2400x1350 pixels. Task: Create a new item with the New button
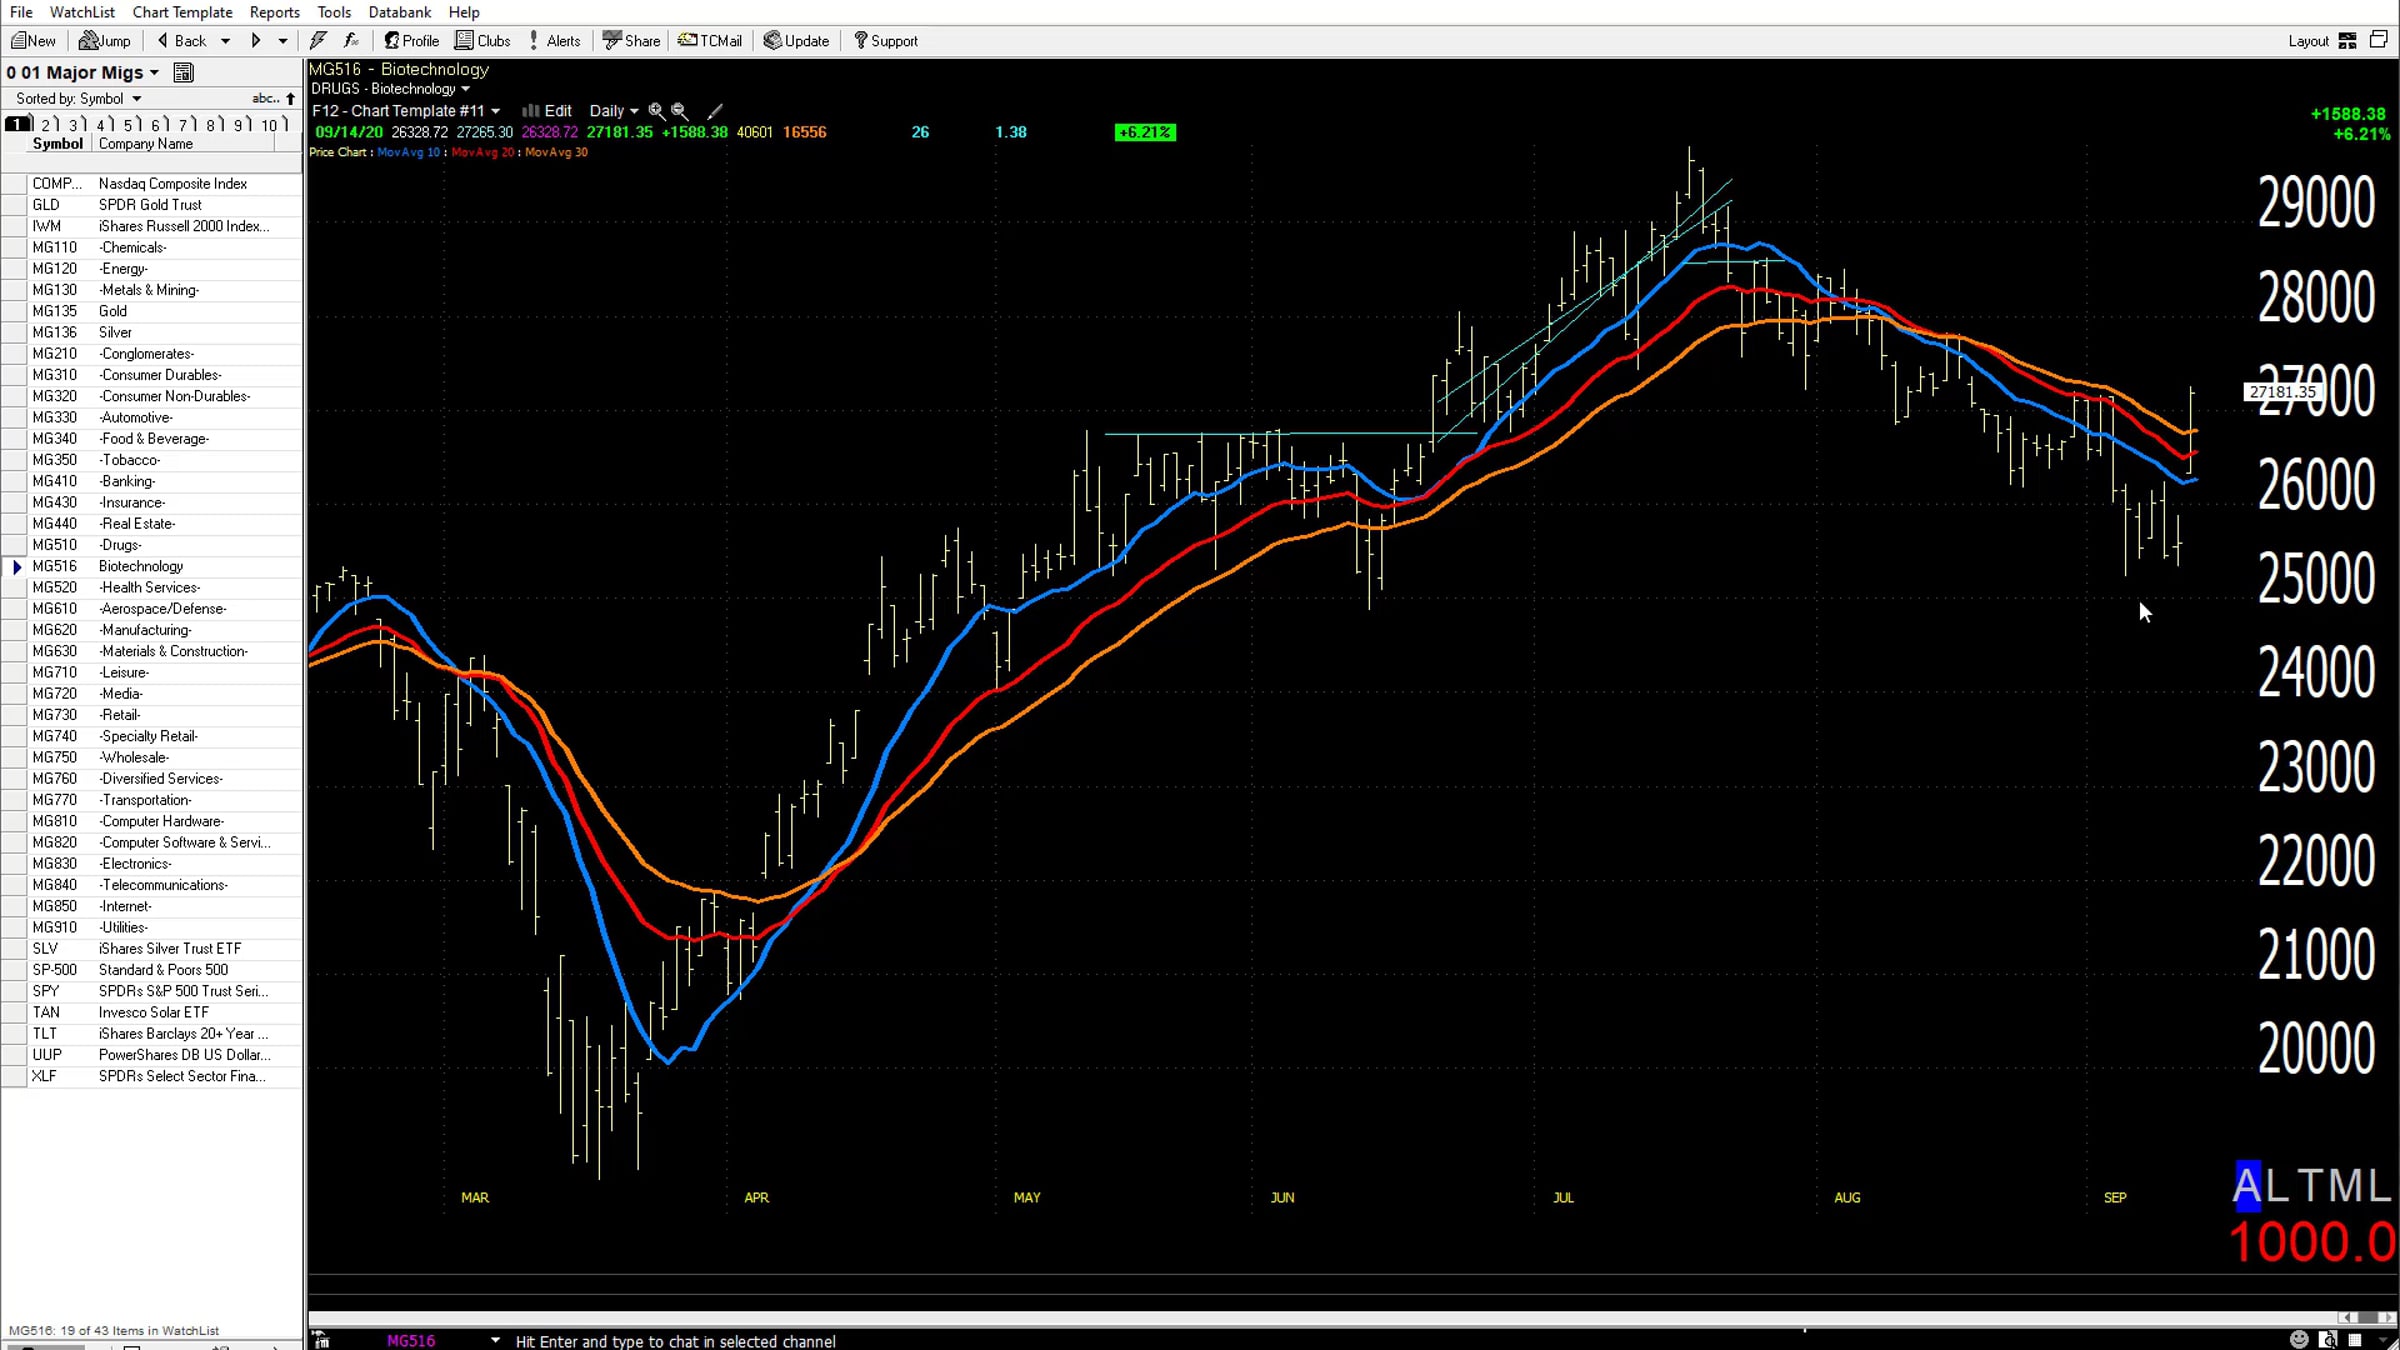point(33,41)
